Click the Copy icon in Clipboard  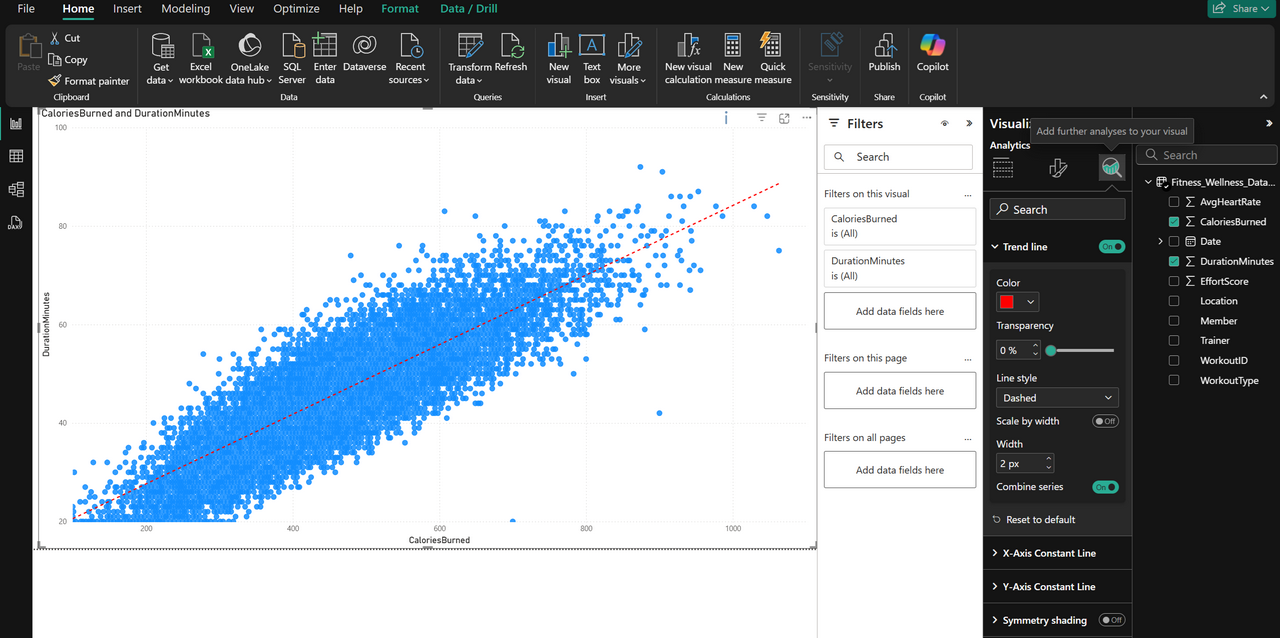(x=55, y=60)
